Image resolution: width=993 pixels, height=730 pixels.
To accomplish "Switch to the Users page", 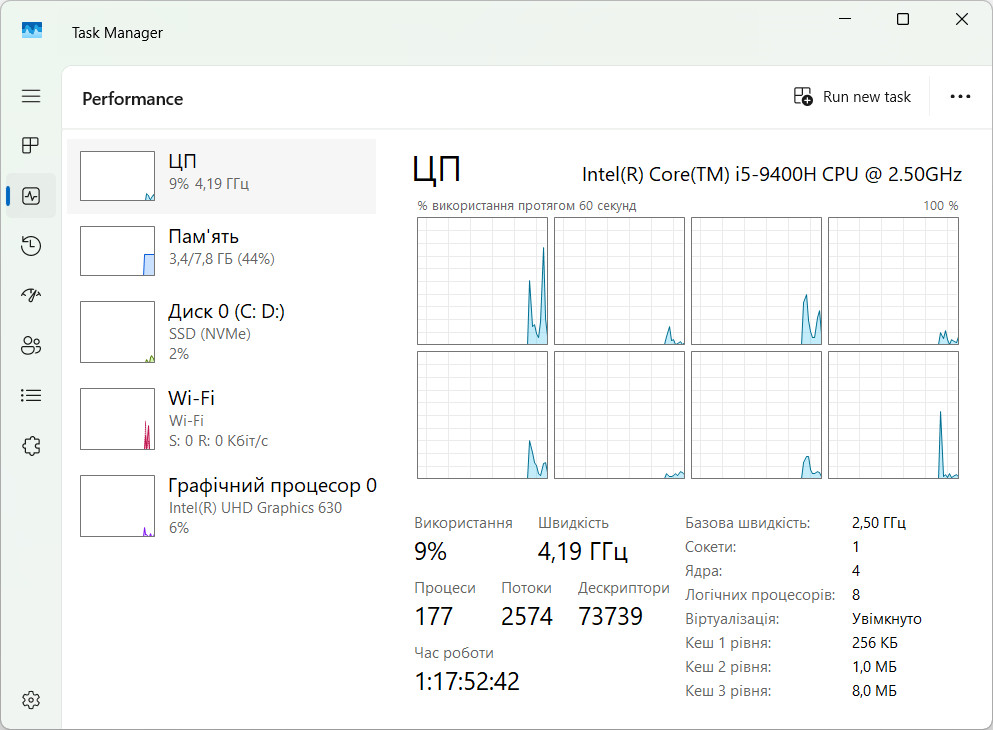I will [x=31, y=346].
